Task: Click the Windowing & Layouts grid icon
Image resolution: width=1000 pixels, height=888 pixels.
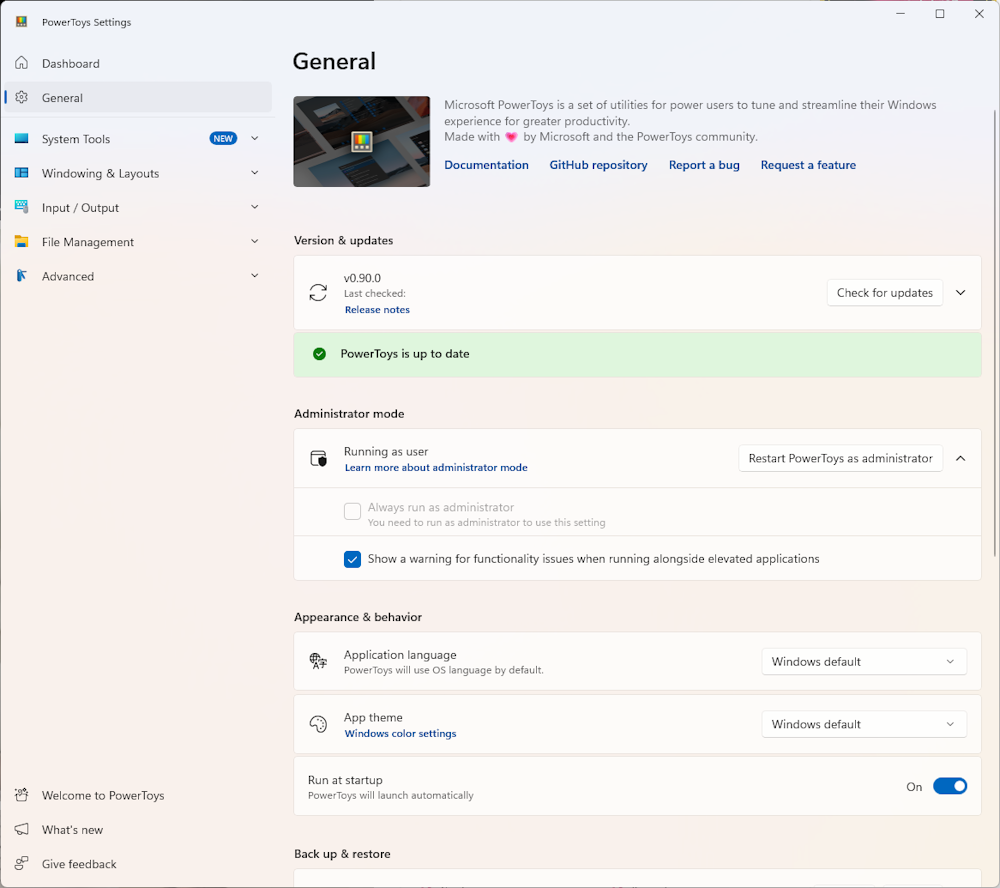Action: click(x=22, y=172)
